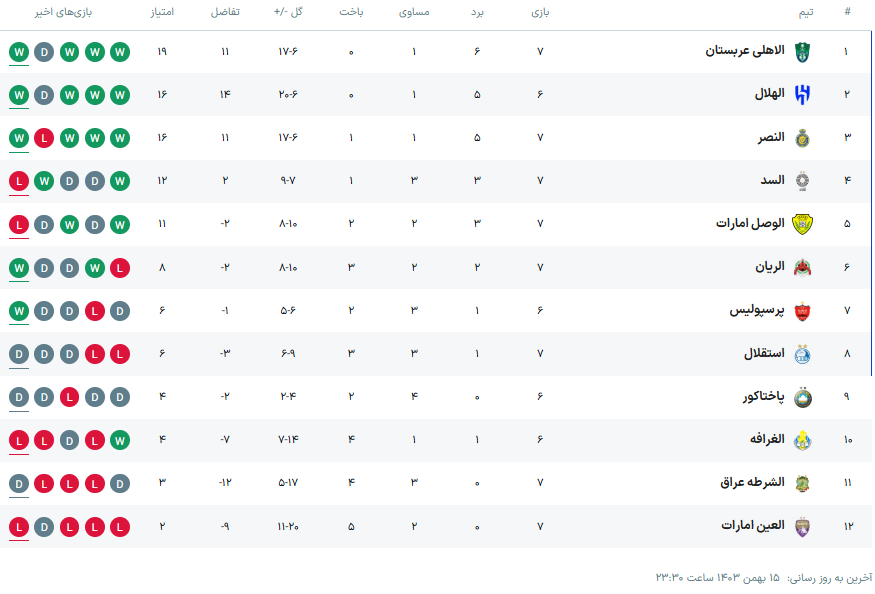Click the Al-Sadd team logo
Image resolution: width=875 pixels, height=594 pixels.
(x=802, y=181)
